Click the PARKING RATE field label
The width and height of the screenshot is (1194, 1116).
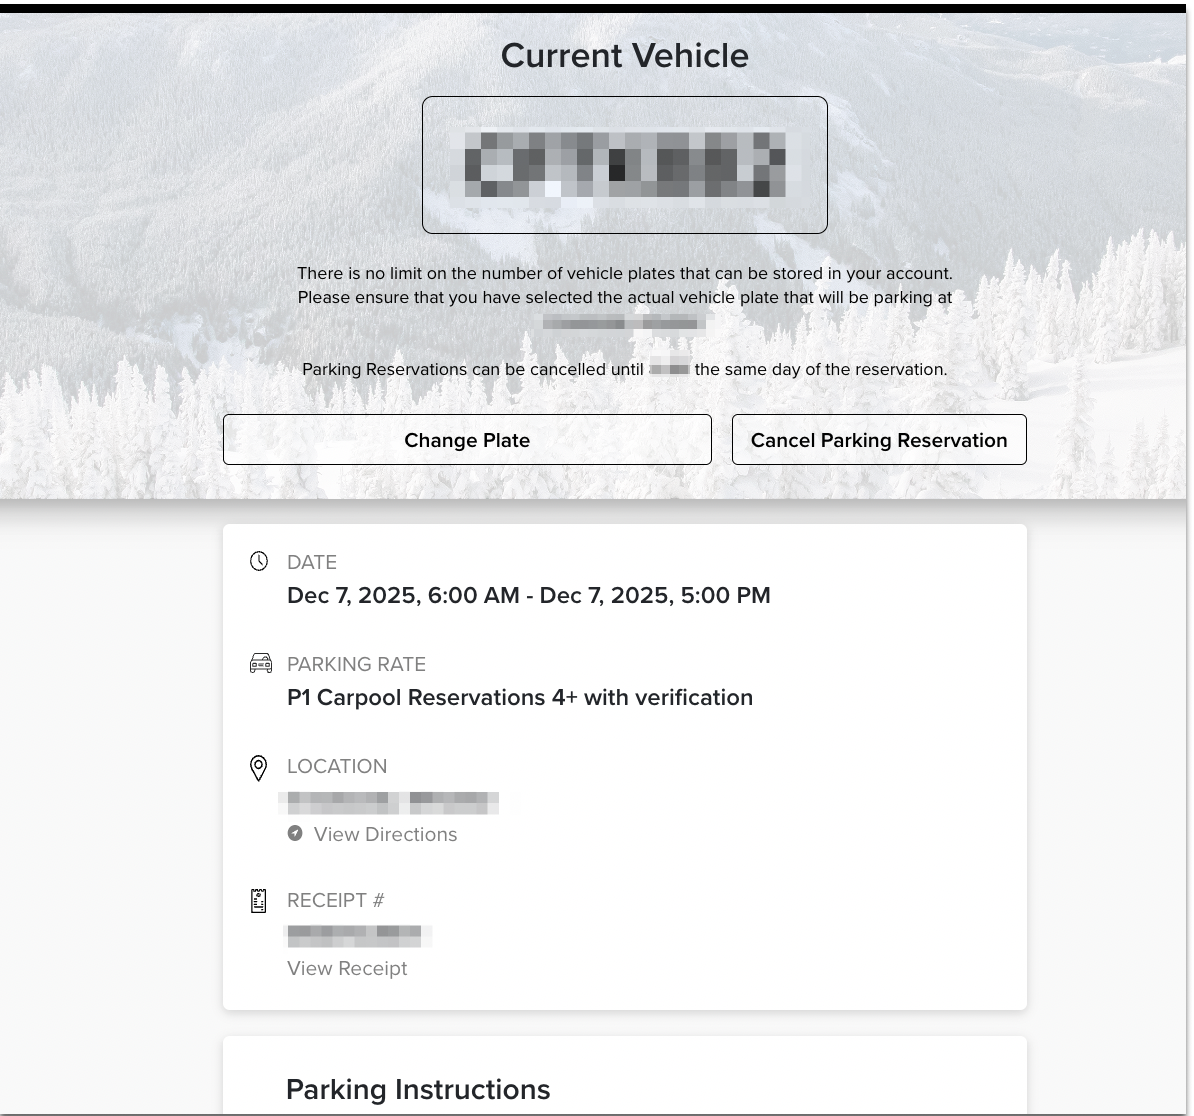click(x=356, y=664)
